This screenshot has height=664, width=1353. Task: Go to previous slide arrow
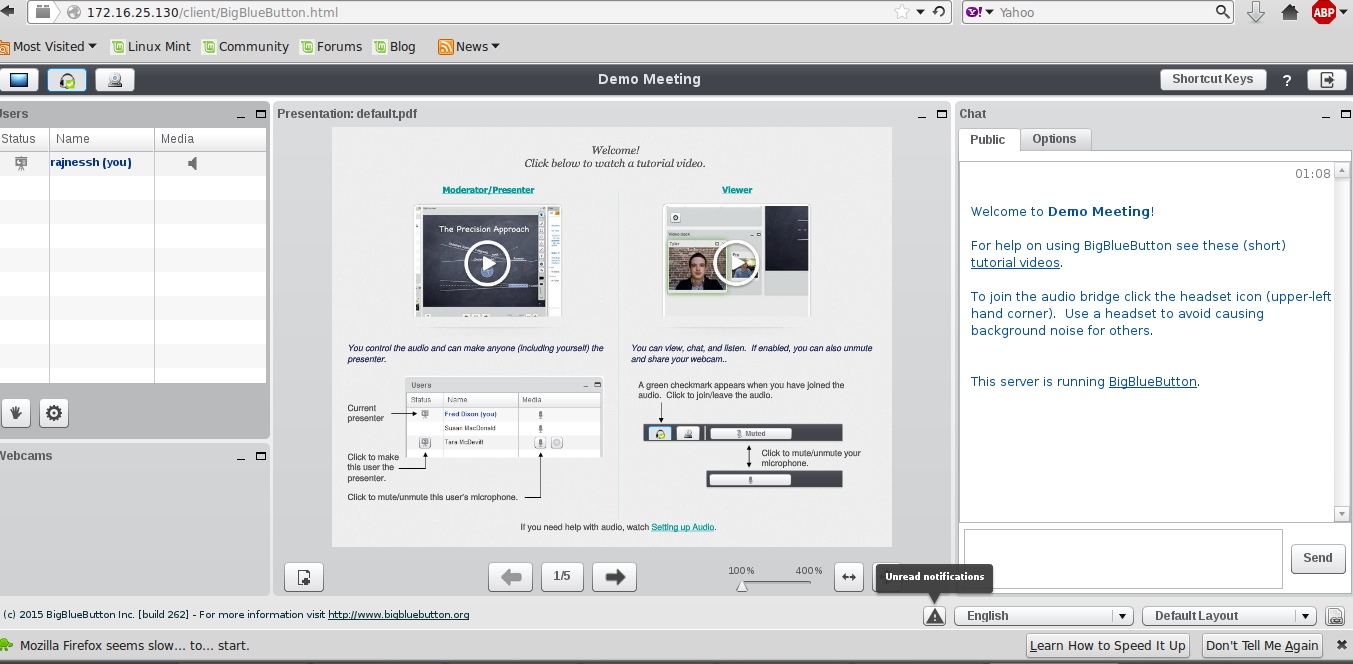coord(510,576)
